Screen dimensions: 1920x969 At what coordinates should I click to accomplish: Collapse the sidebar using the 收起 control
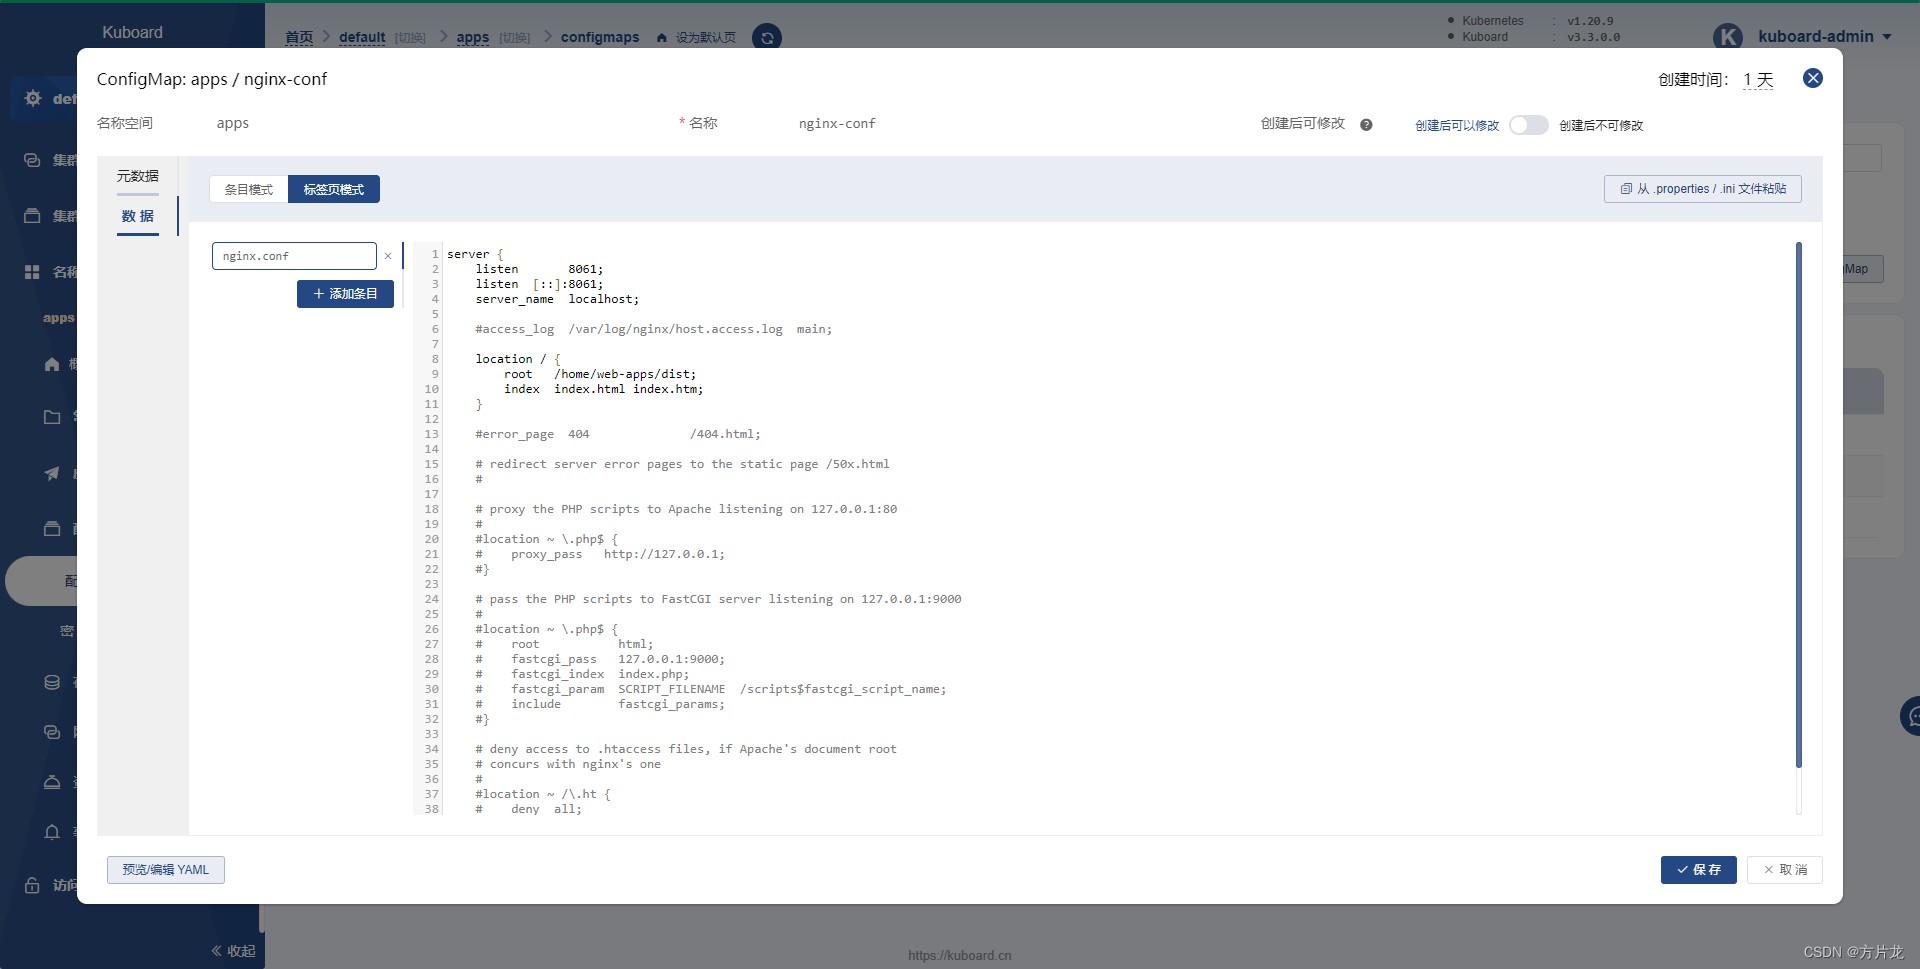tap(231, 951)
